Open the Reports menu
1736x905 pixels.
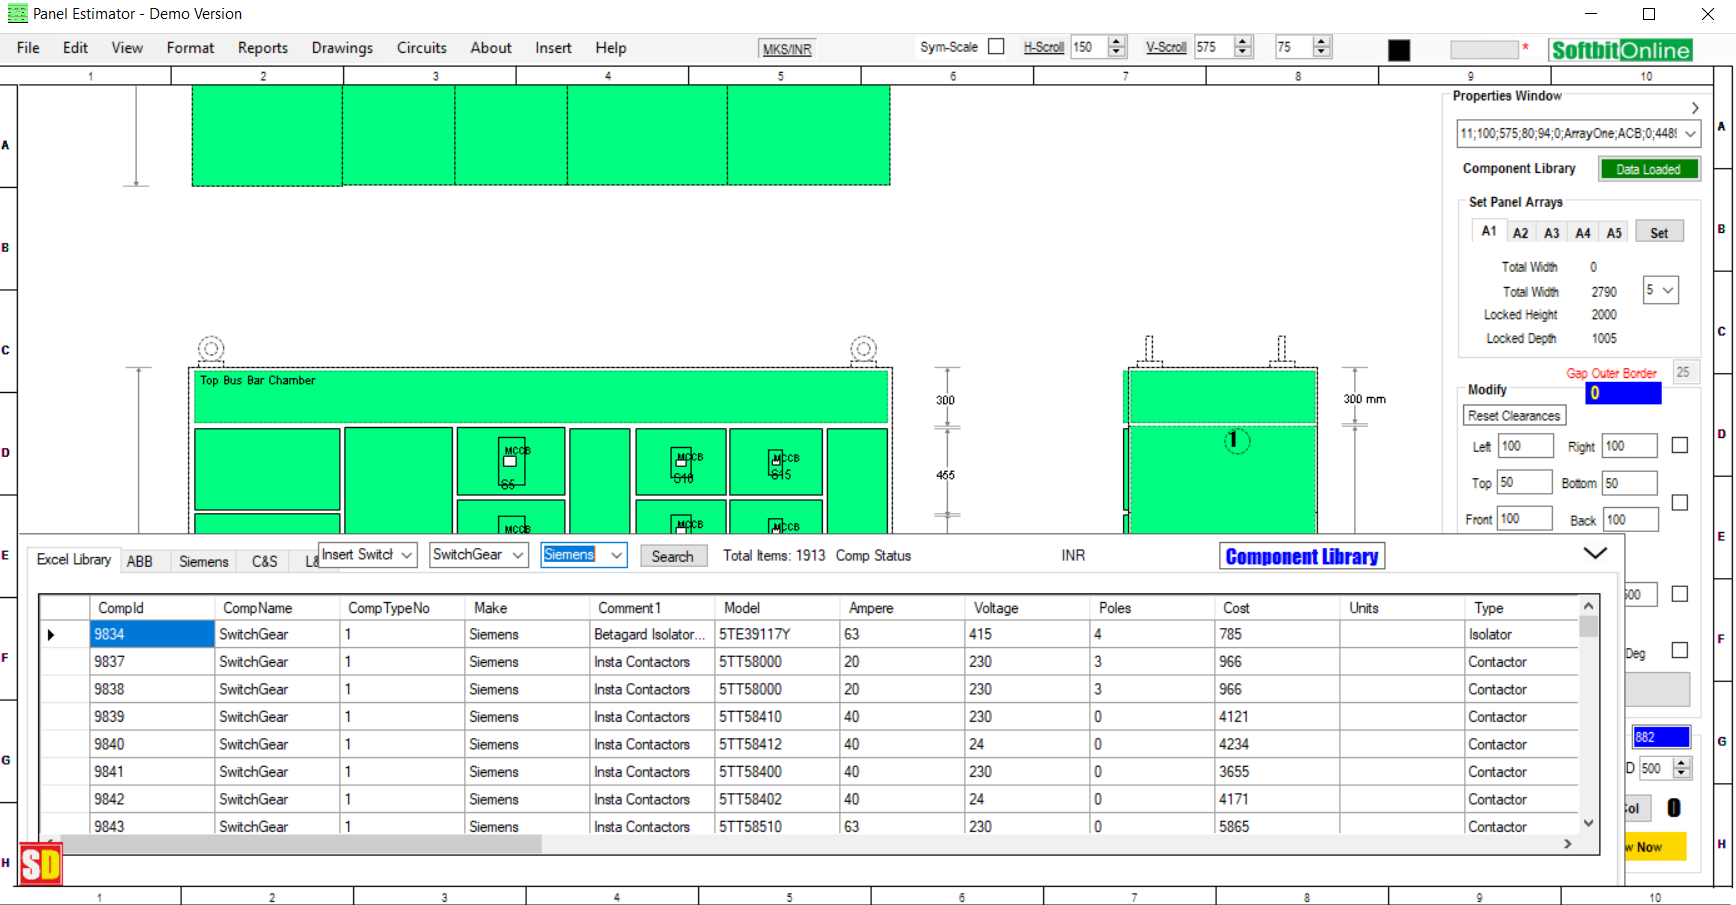tap(262, 48)
